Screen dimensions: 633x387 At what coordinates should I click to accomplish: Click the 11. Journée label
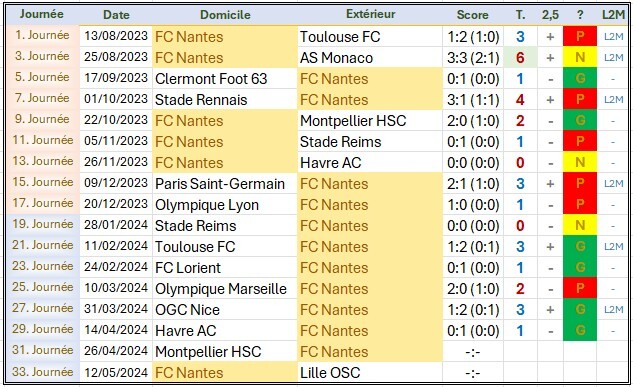point(42,140)
